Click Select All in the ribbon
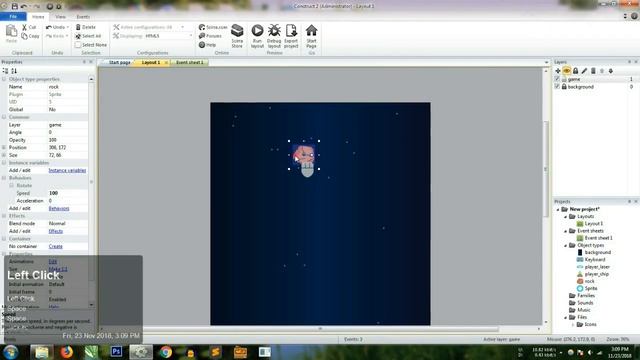 point(88,36)
